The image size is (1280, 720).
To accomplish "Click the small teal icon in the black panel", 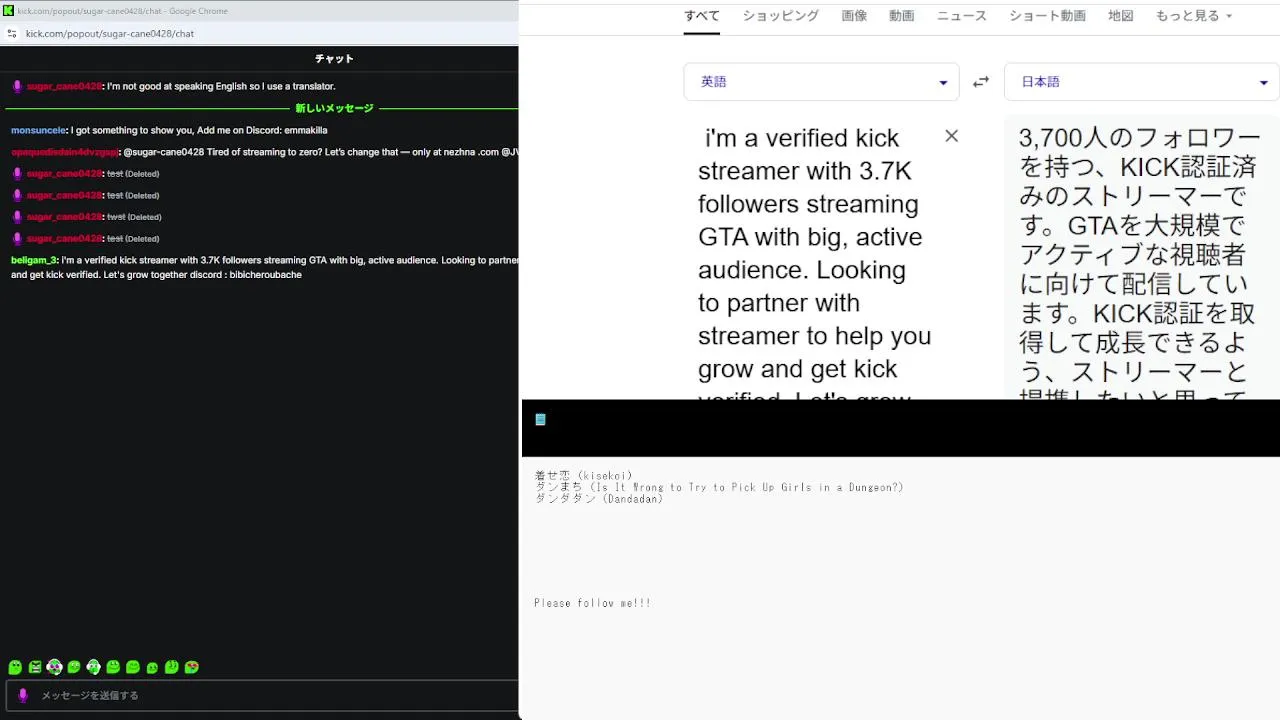I will pyautogui.click(x=541, y=420).
